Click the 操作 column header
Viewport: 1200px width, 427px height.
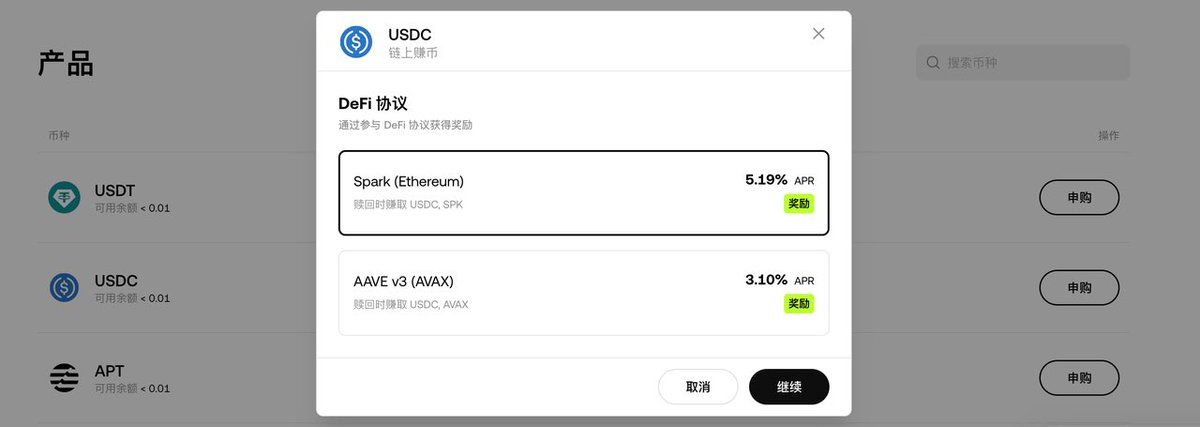[x=1107, y=135]
